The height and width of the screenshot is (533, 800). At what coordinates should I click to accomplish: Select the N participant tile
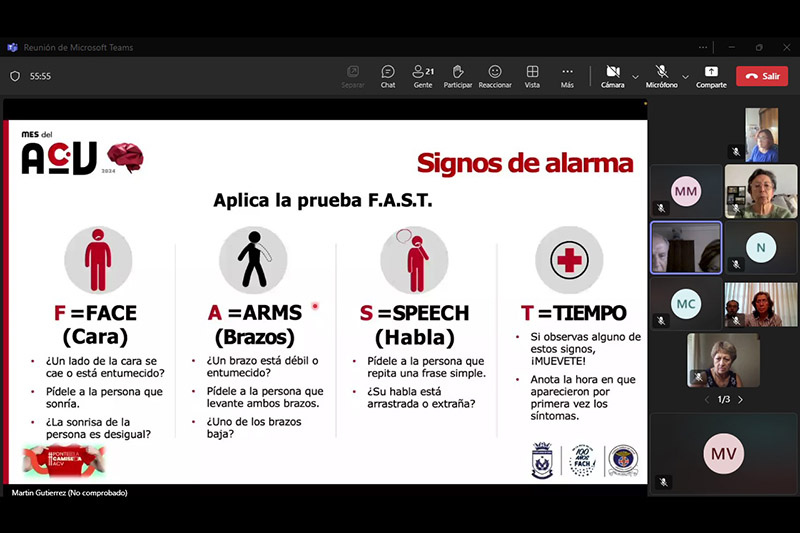pos(761,248)
